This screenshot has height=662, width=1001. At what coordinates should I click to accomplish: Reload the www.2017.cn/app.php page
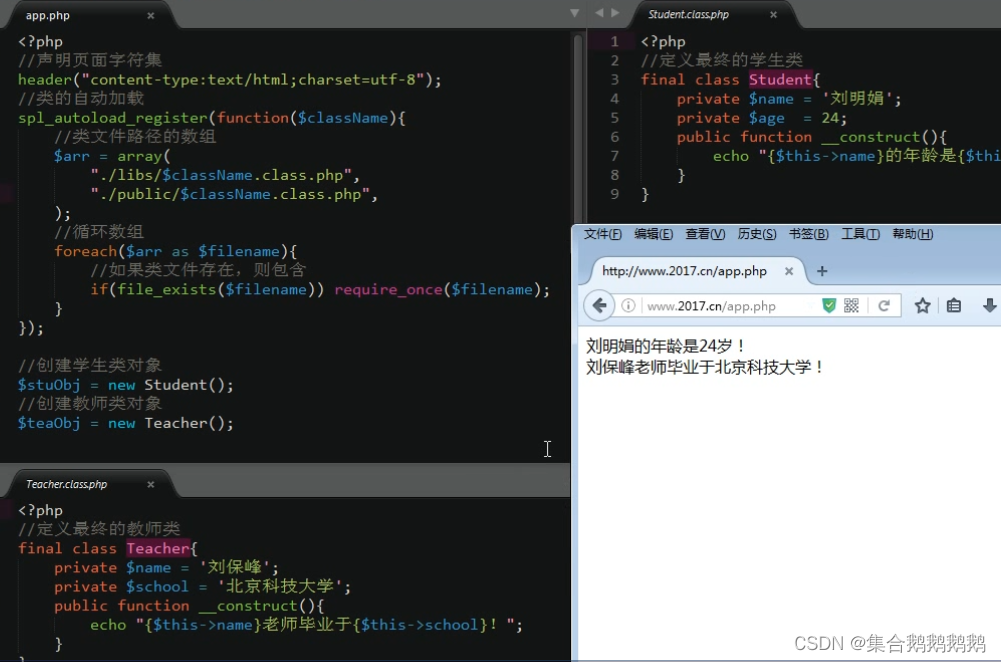[x=884, y=306]
